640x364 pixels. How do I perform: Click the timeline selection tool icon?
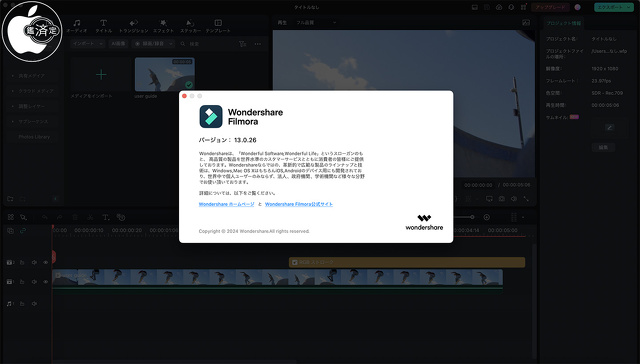(23, 217)
